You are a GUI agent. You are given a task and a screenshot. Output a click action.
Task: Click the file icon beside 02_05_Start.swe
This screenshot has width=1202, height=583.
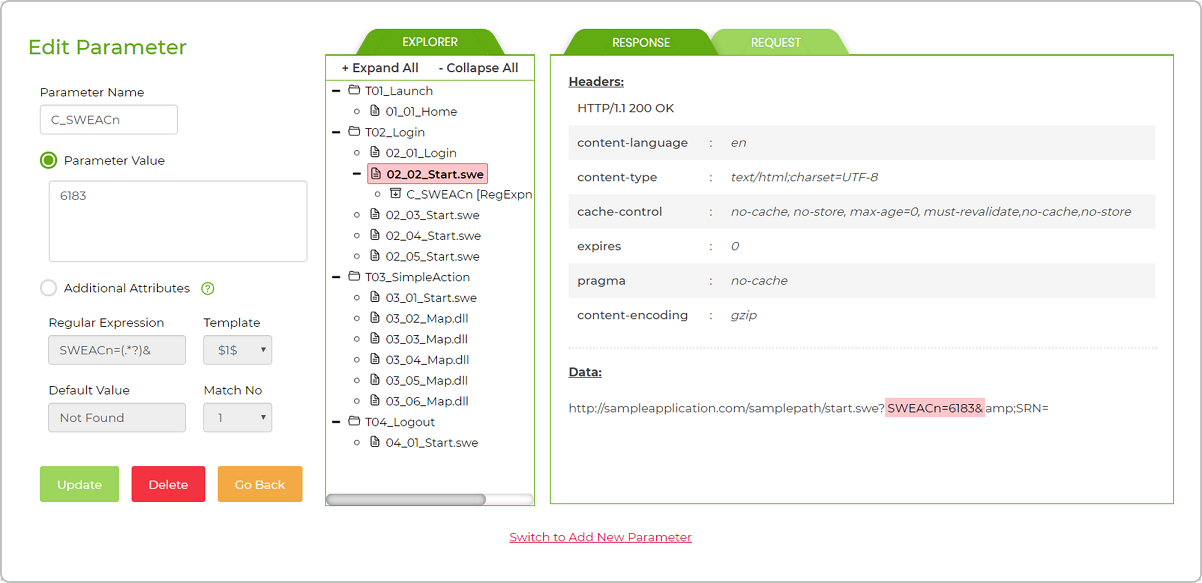375,256
